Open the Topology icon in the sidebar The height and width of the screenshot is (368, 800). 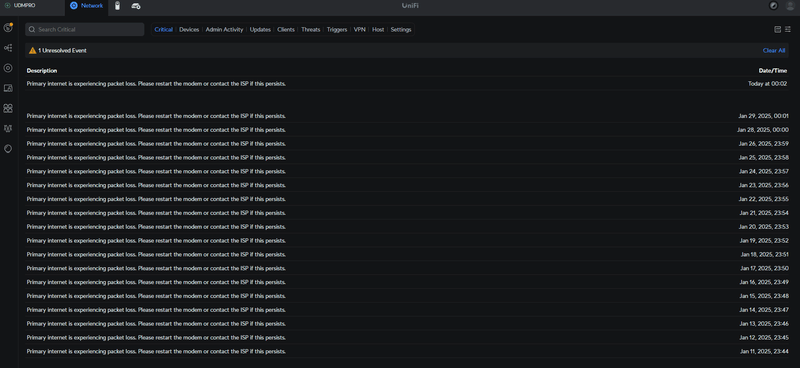[x=8, y=48]
